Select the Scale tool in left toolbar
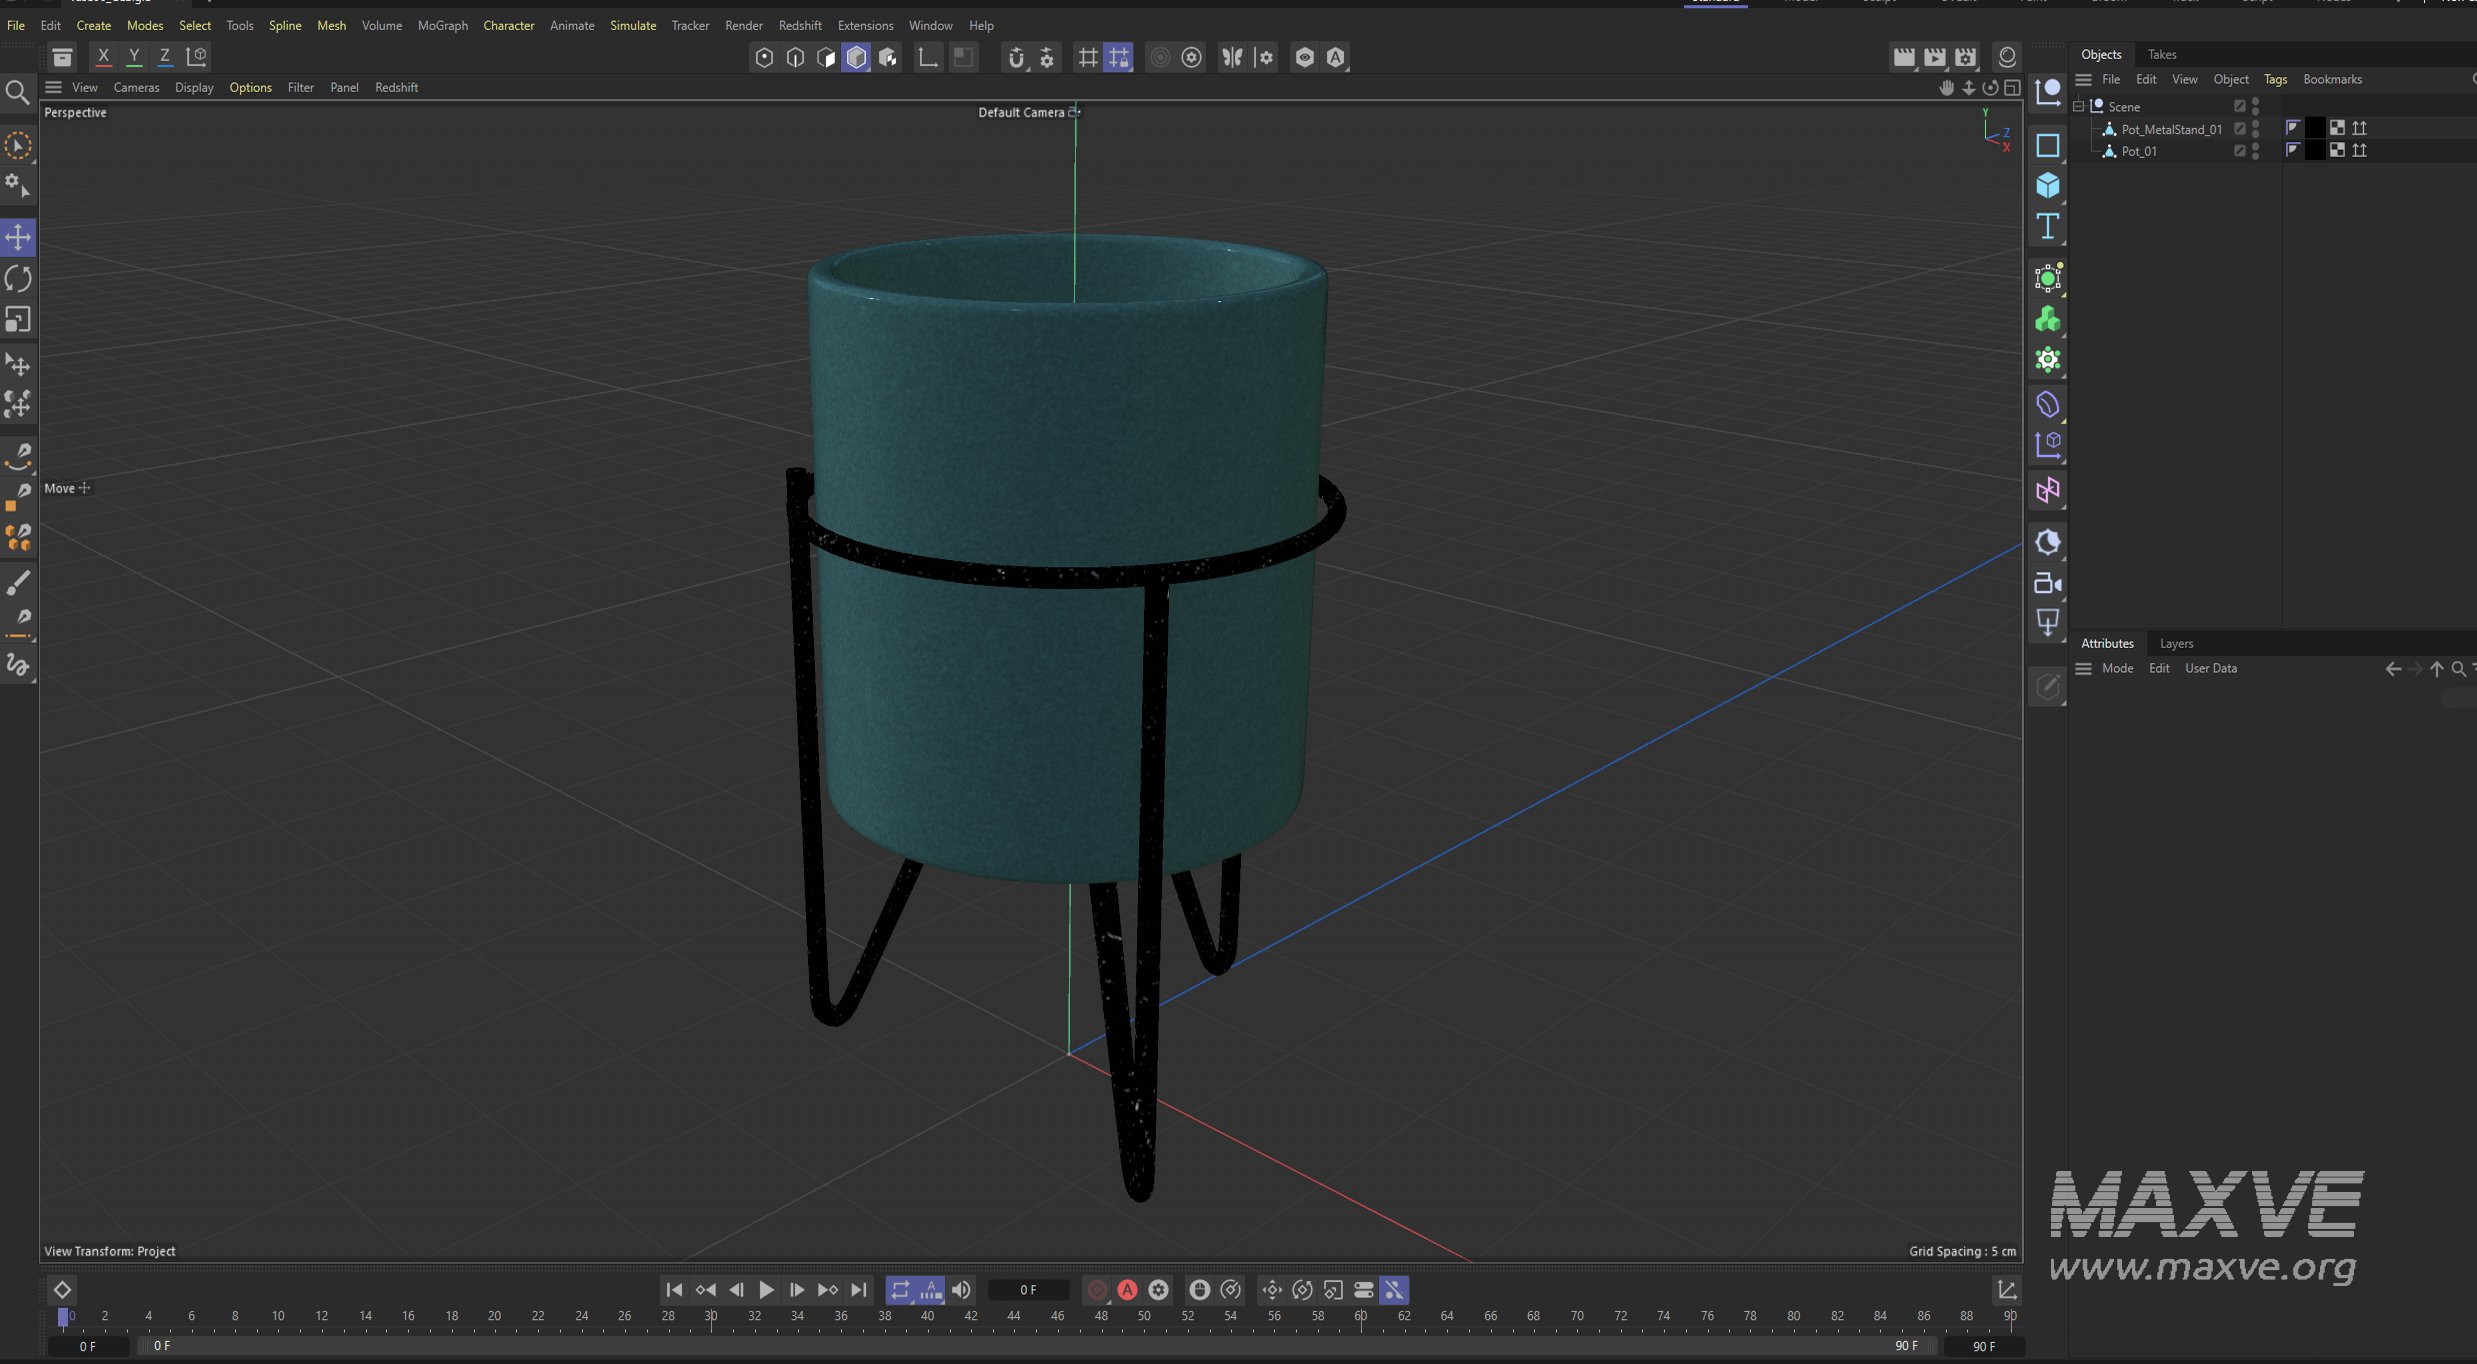 click(x=18, y=319)
